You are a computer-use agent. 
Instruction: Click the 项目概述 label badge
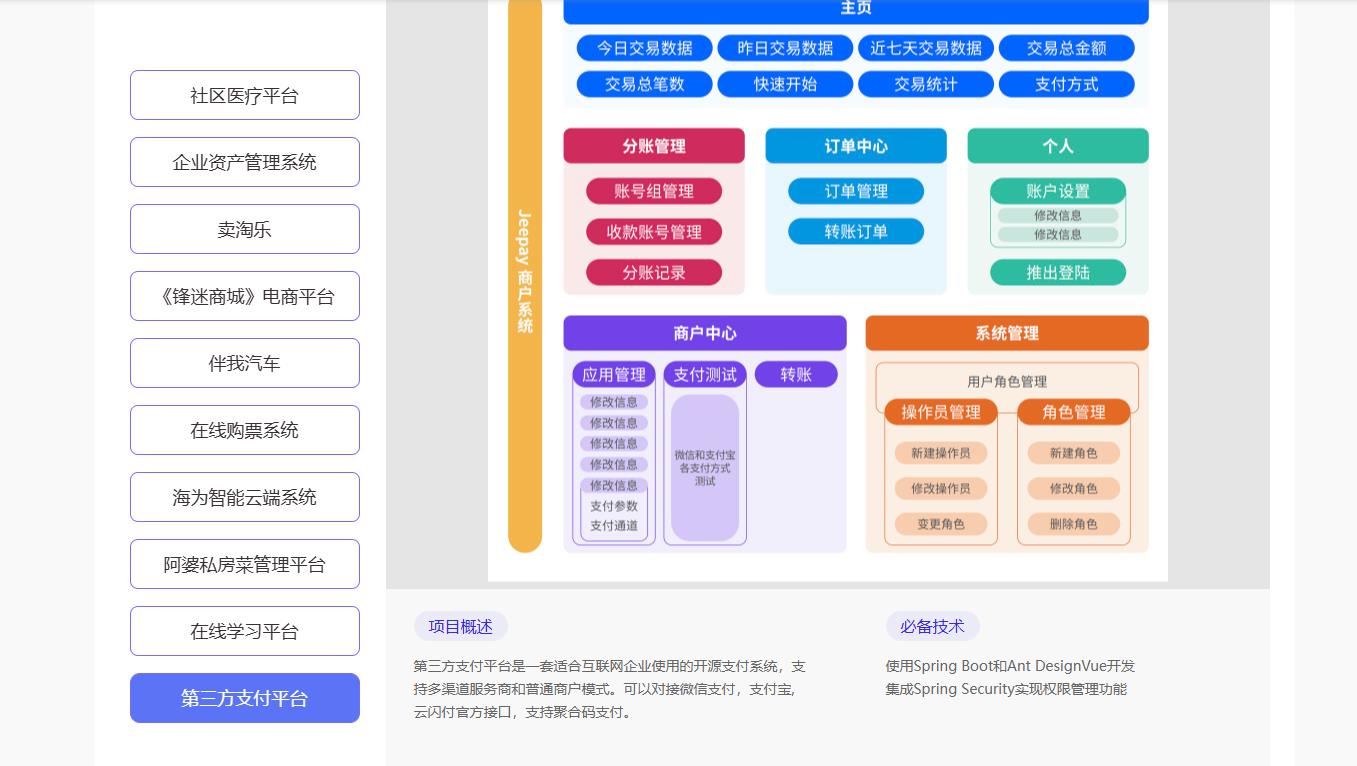(x=460, y=627)
